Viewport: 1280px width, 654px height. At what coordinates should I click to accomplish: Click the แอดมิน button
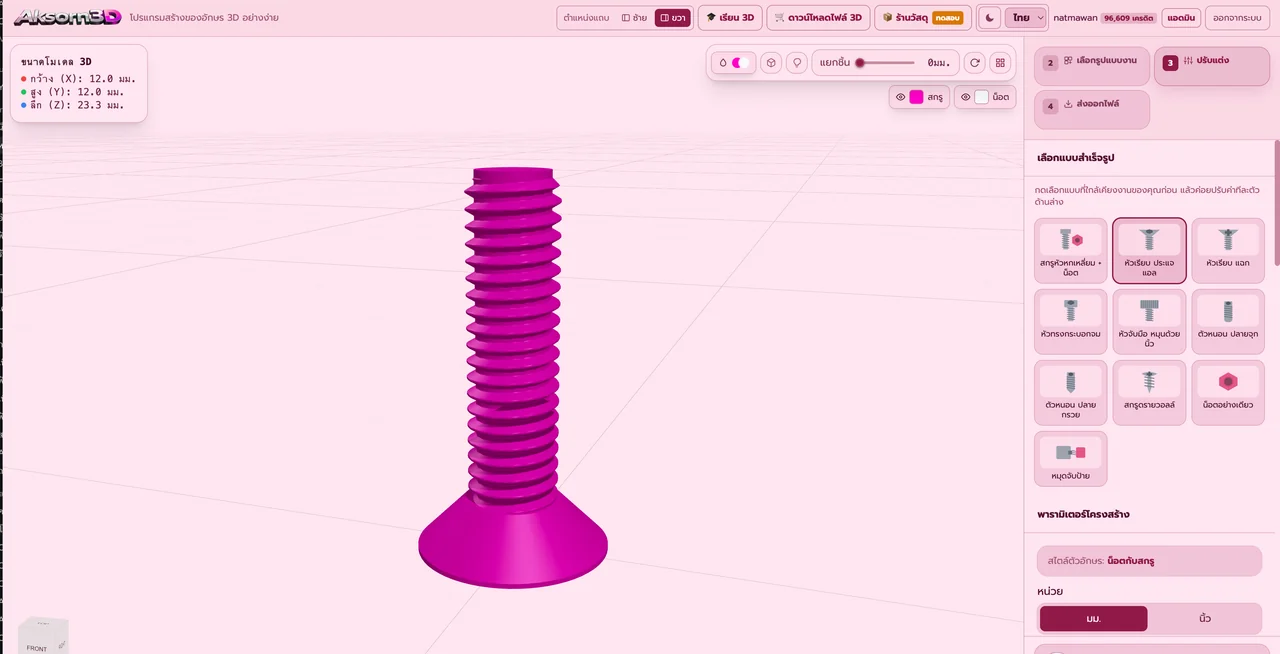coord(1182,18)
